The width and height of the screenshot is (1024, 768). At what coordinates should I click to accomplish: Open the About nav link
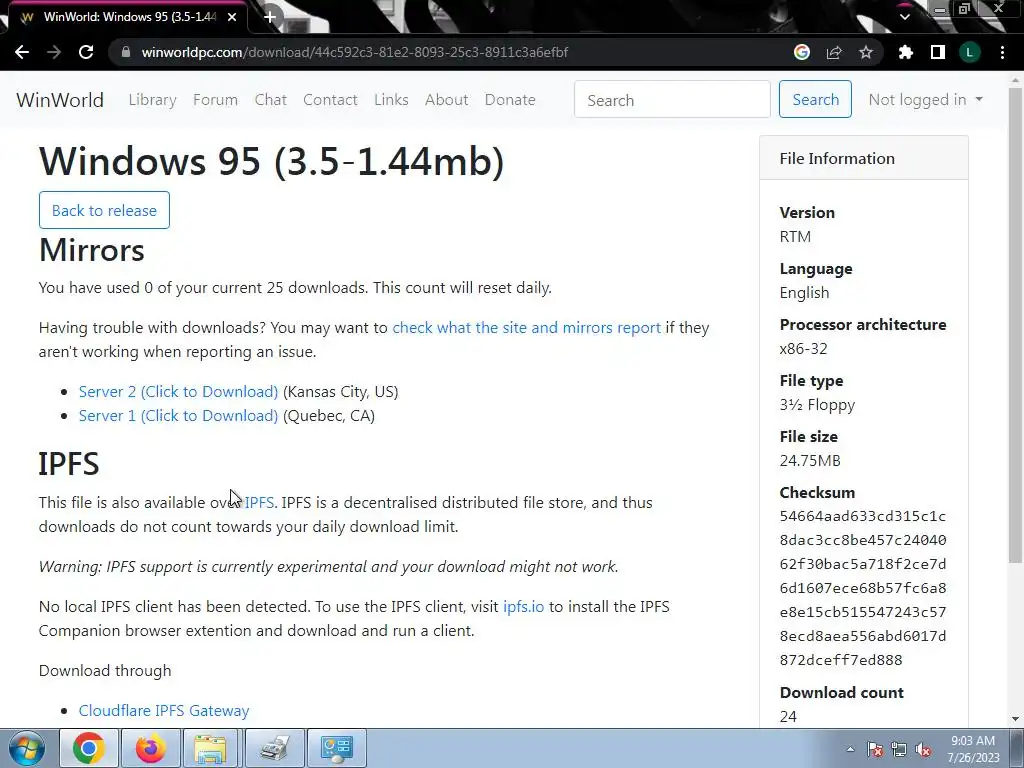pyautogui.click(x=447, y=100)
